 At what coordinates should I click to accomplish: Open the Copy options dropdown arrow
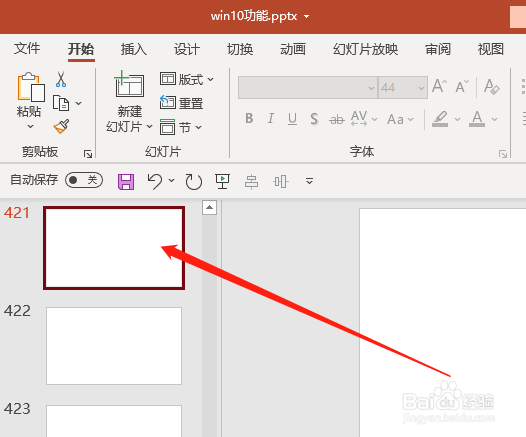pyautogui.click(x=78, y=103)
